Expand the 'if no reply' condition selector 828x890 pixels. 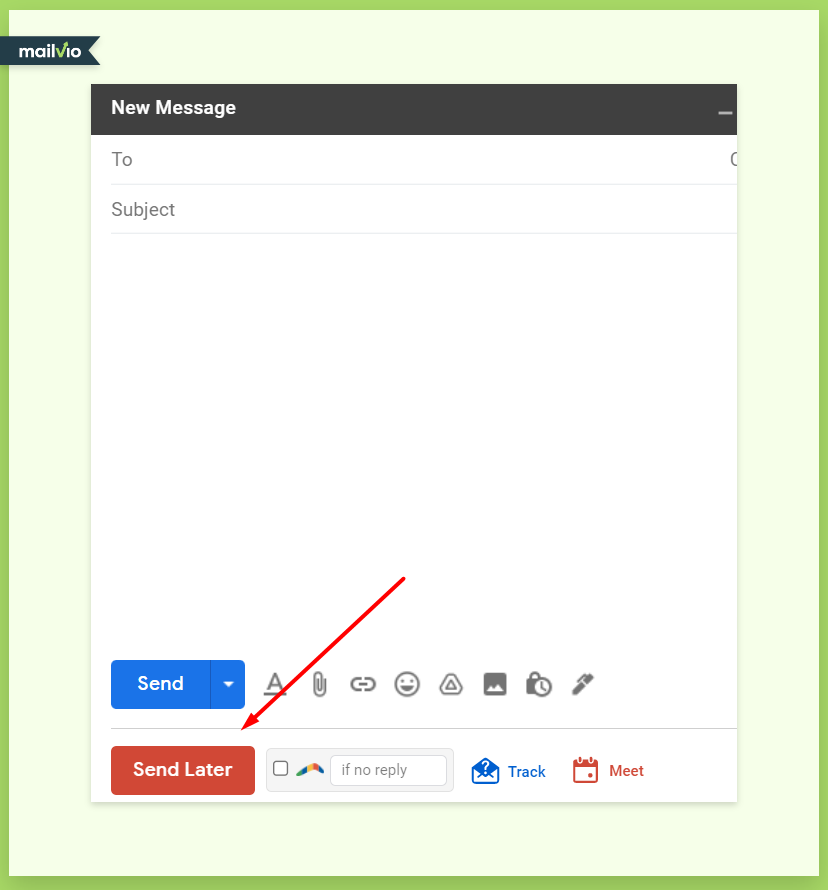coord(389,770)
